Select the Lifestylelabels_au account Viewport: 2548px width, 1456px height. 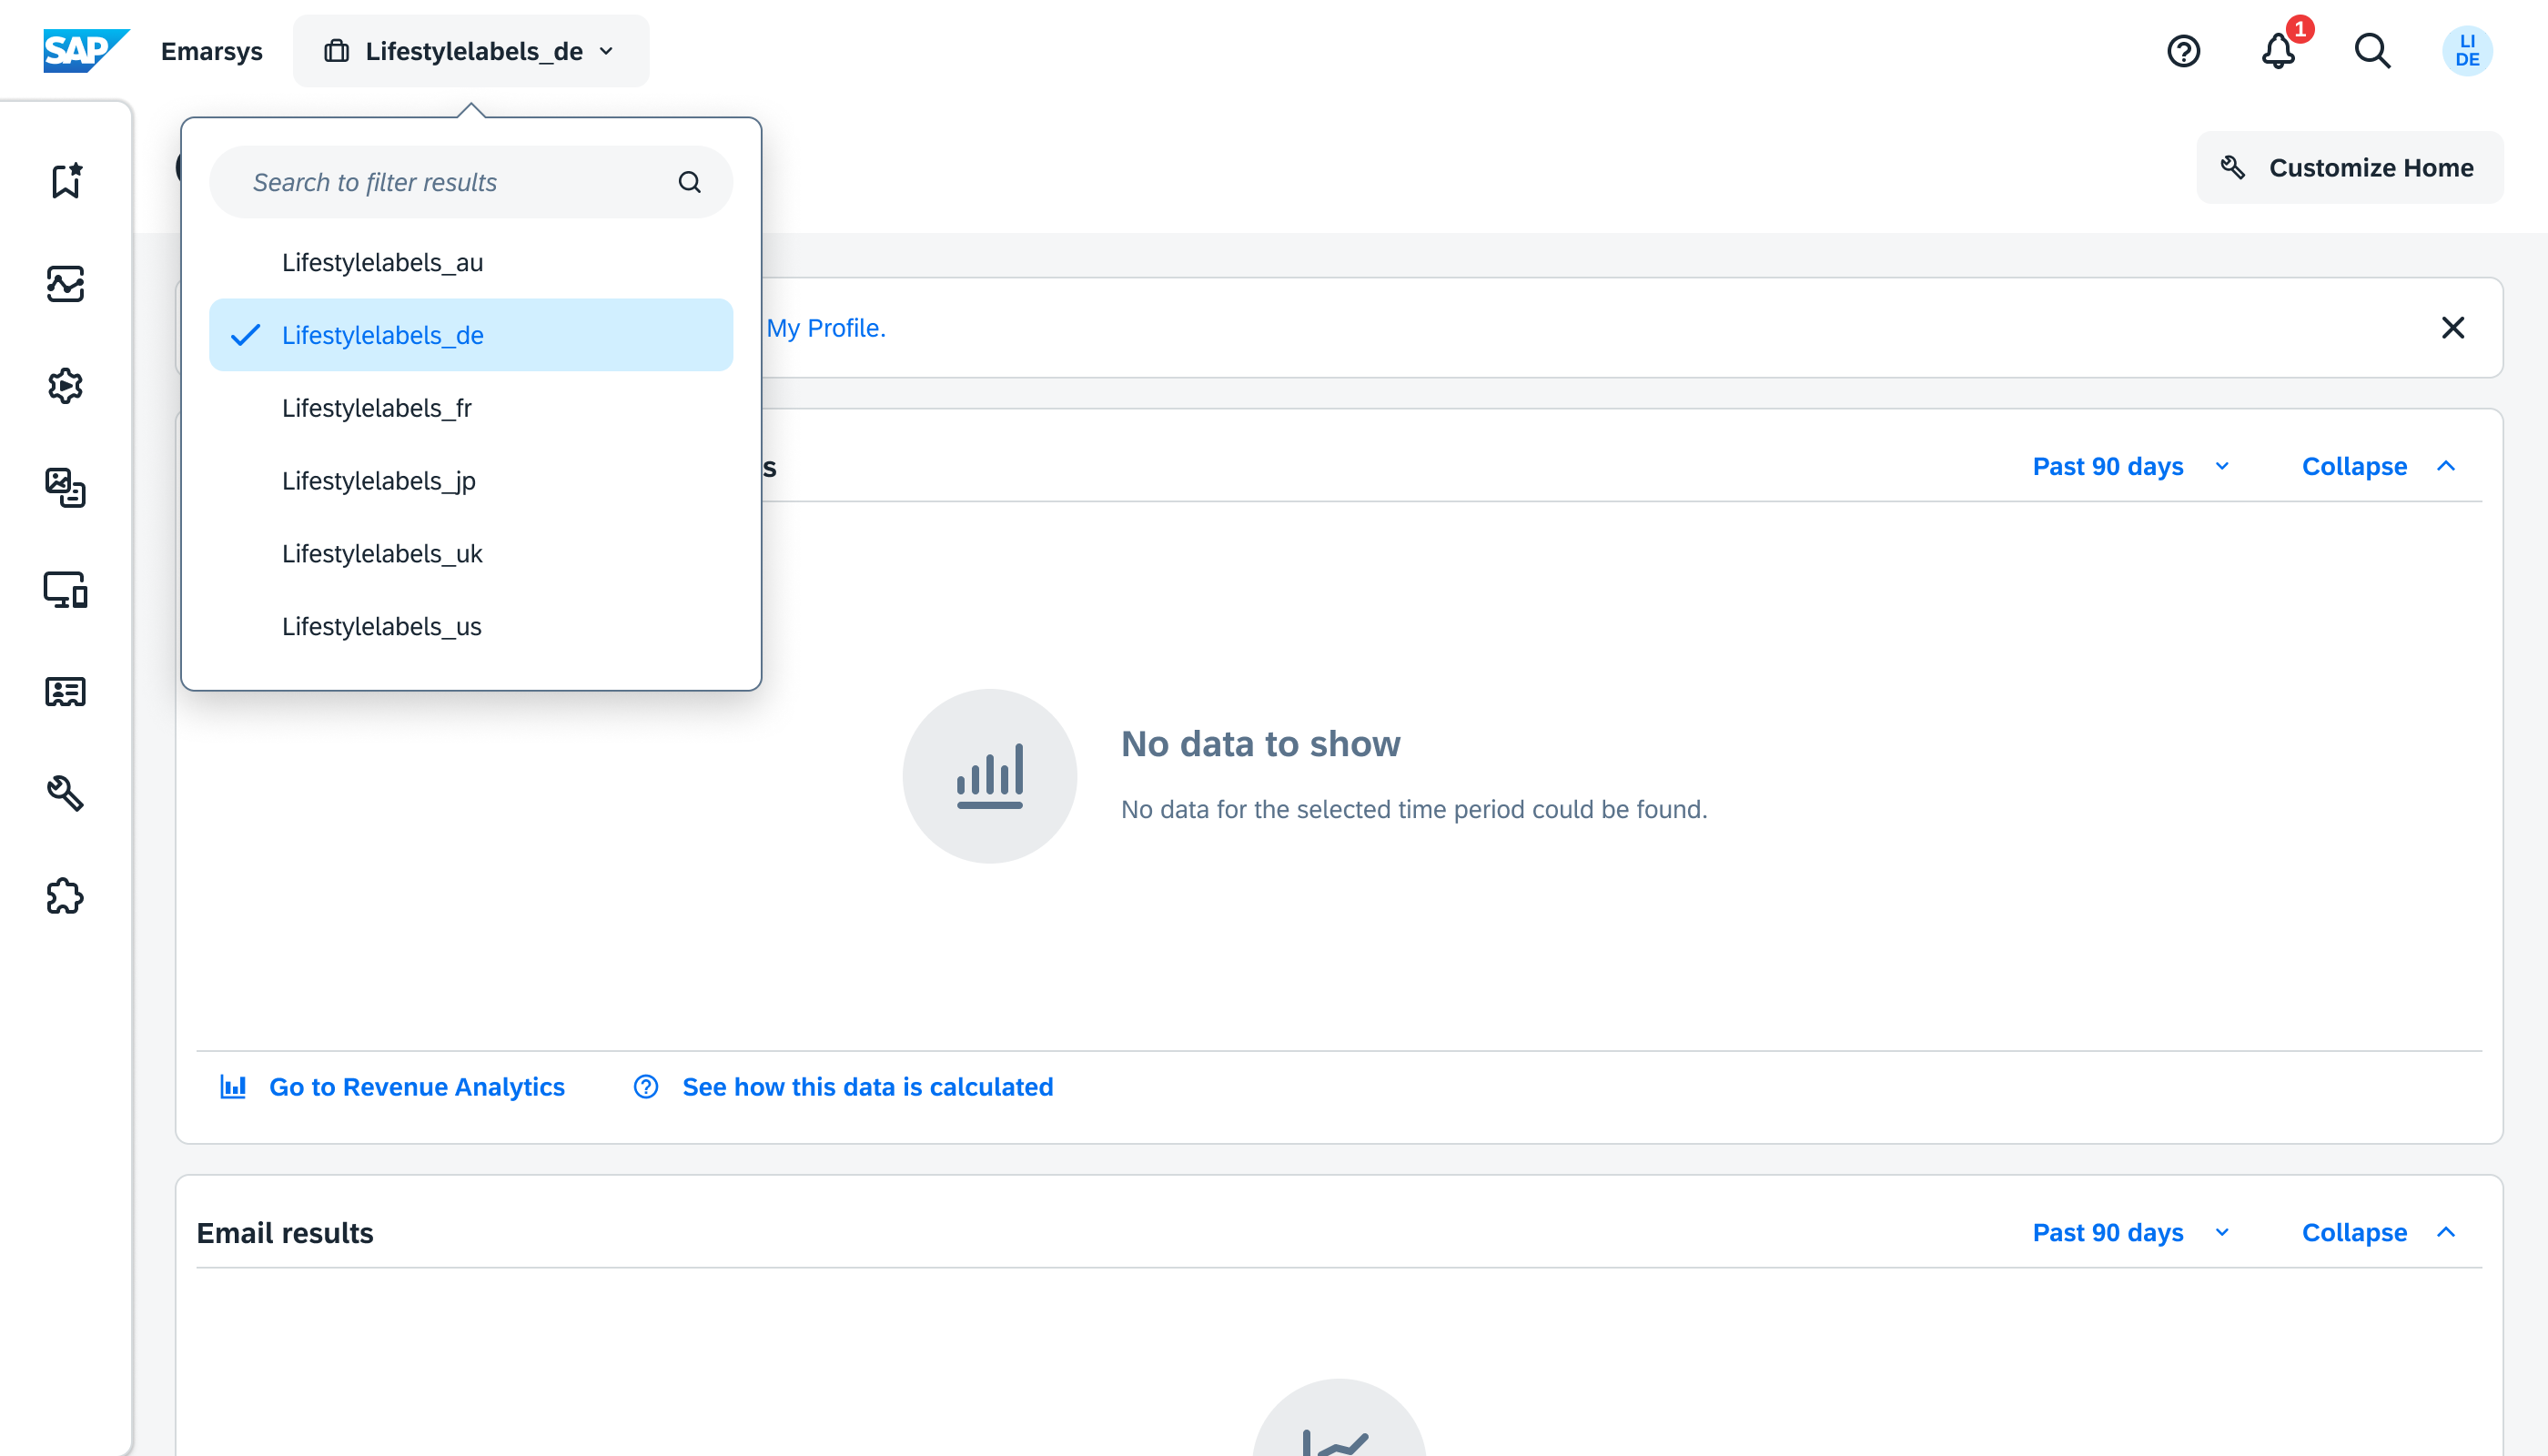coord(471,263)
